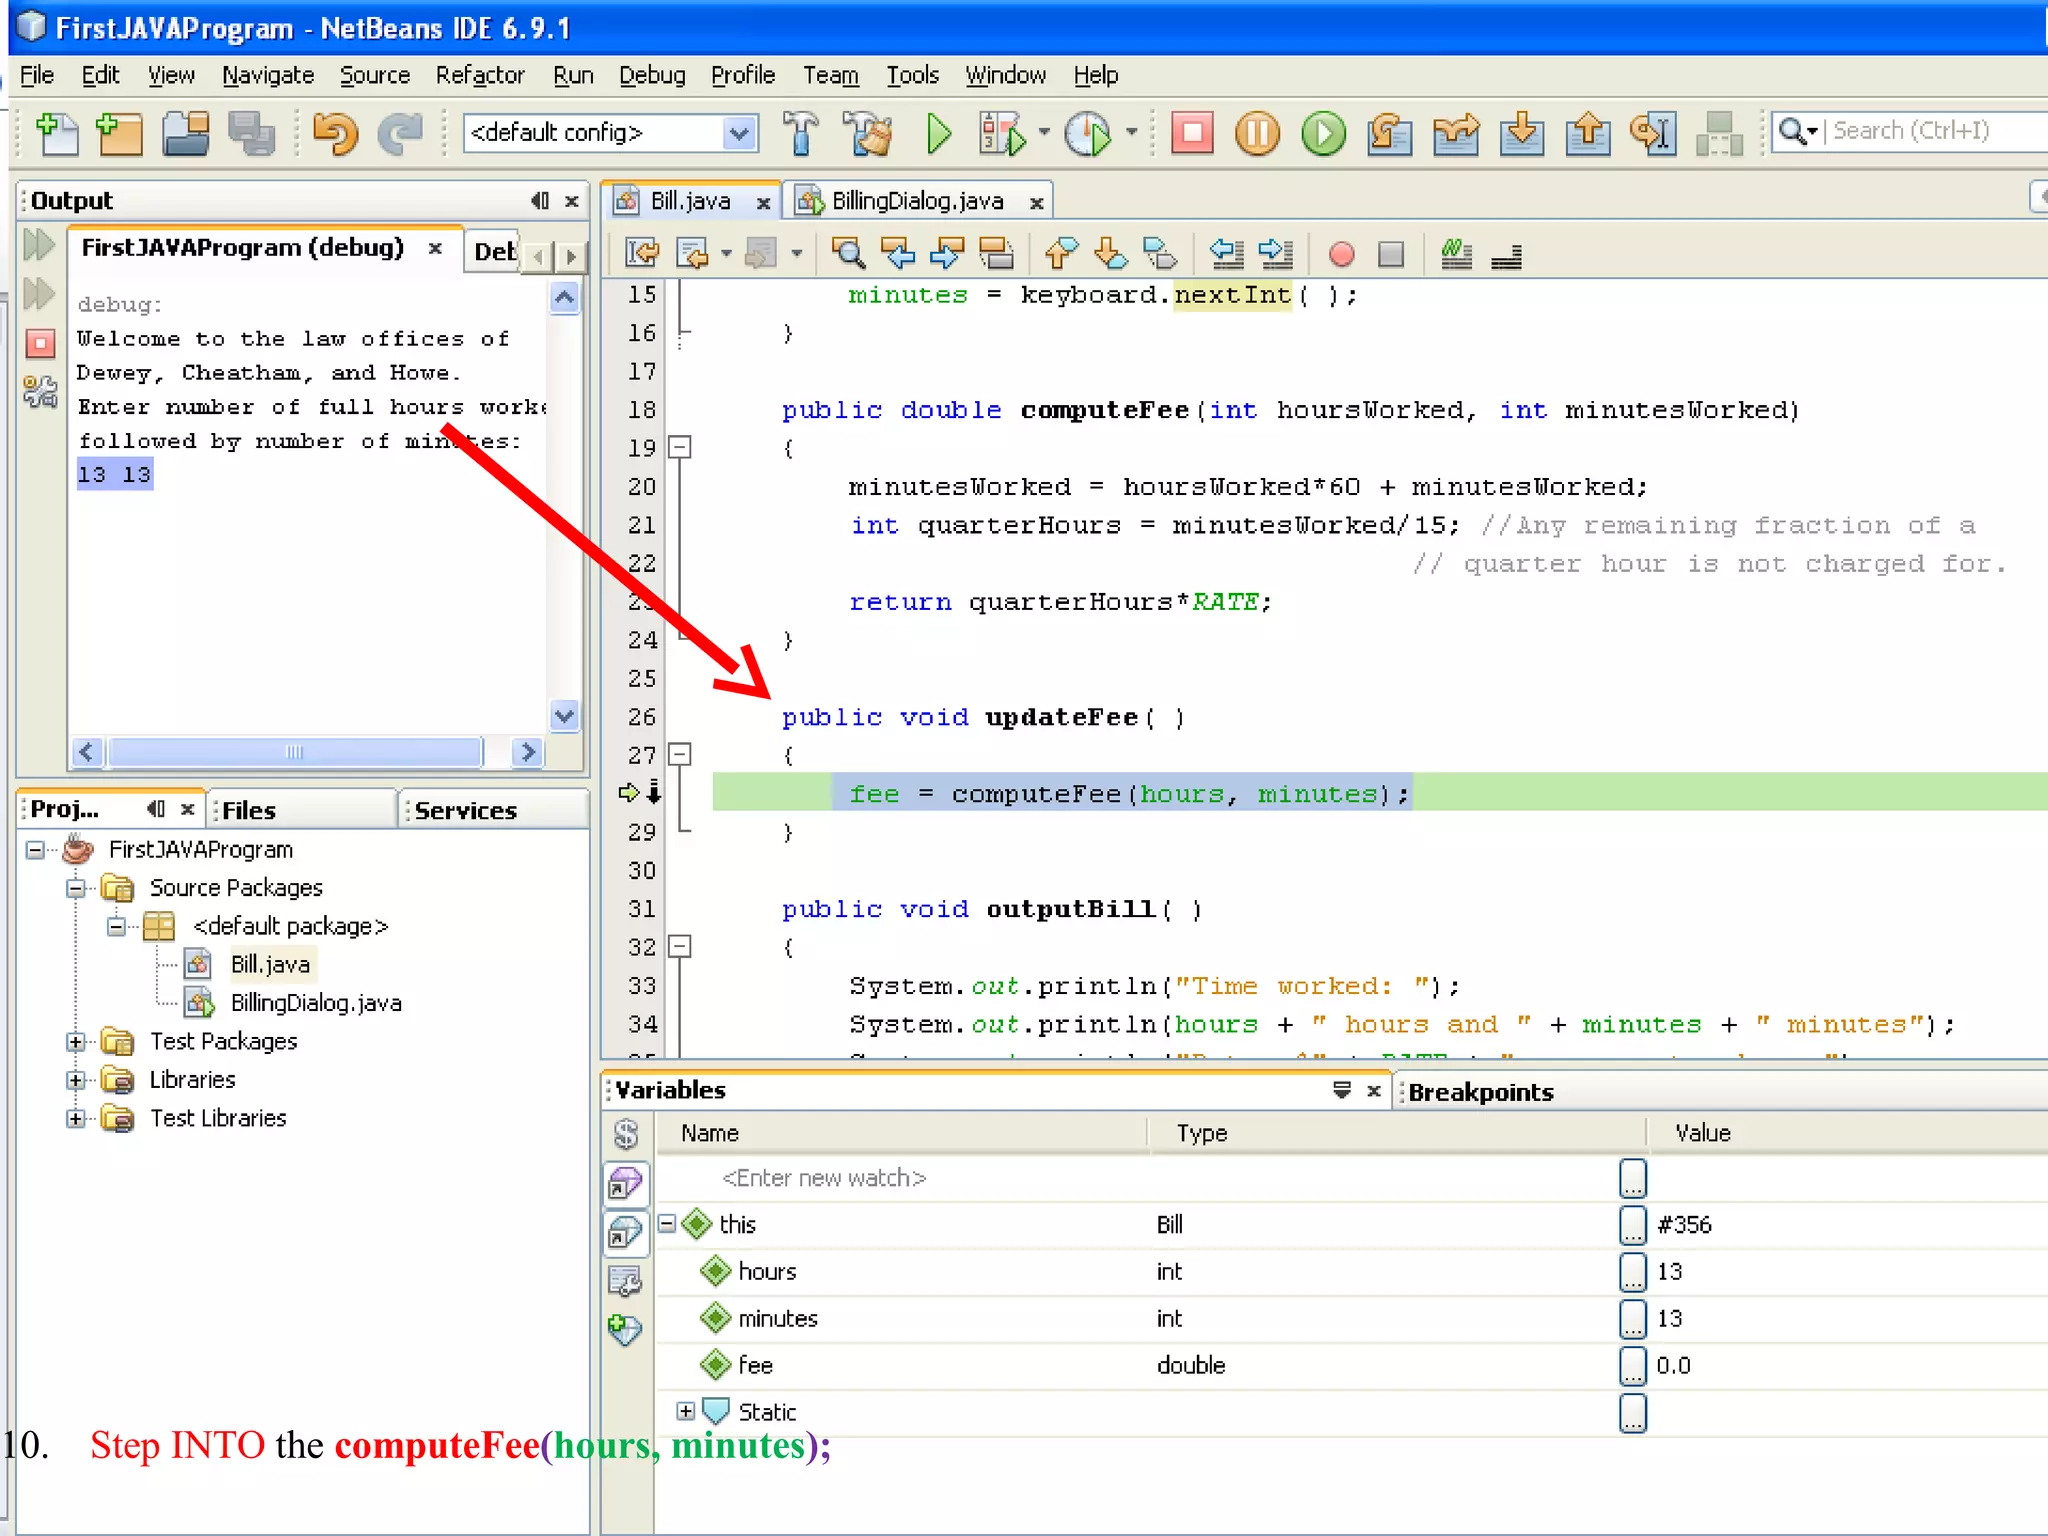Toggle the red macro recording button

tap(1341, 255)
